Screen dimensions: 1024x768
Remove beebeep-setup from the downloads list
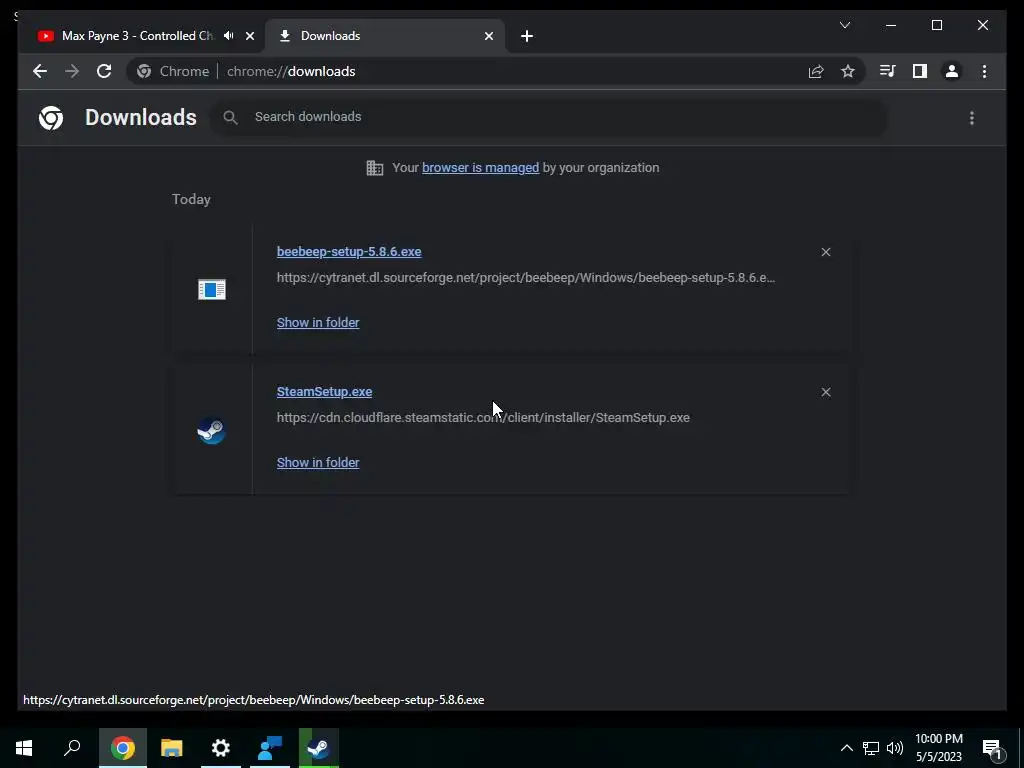825,252
